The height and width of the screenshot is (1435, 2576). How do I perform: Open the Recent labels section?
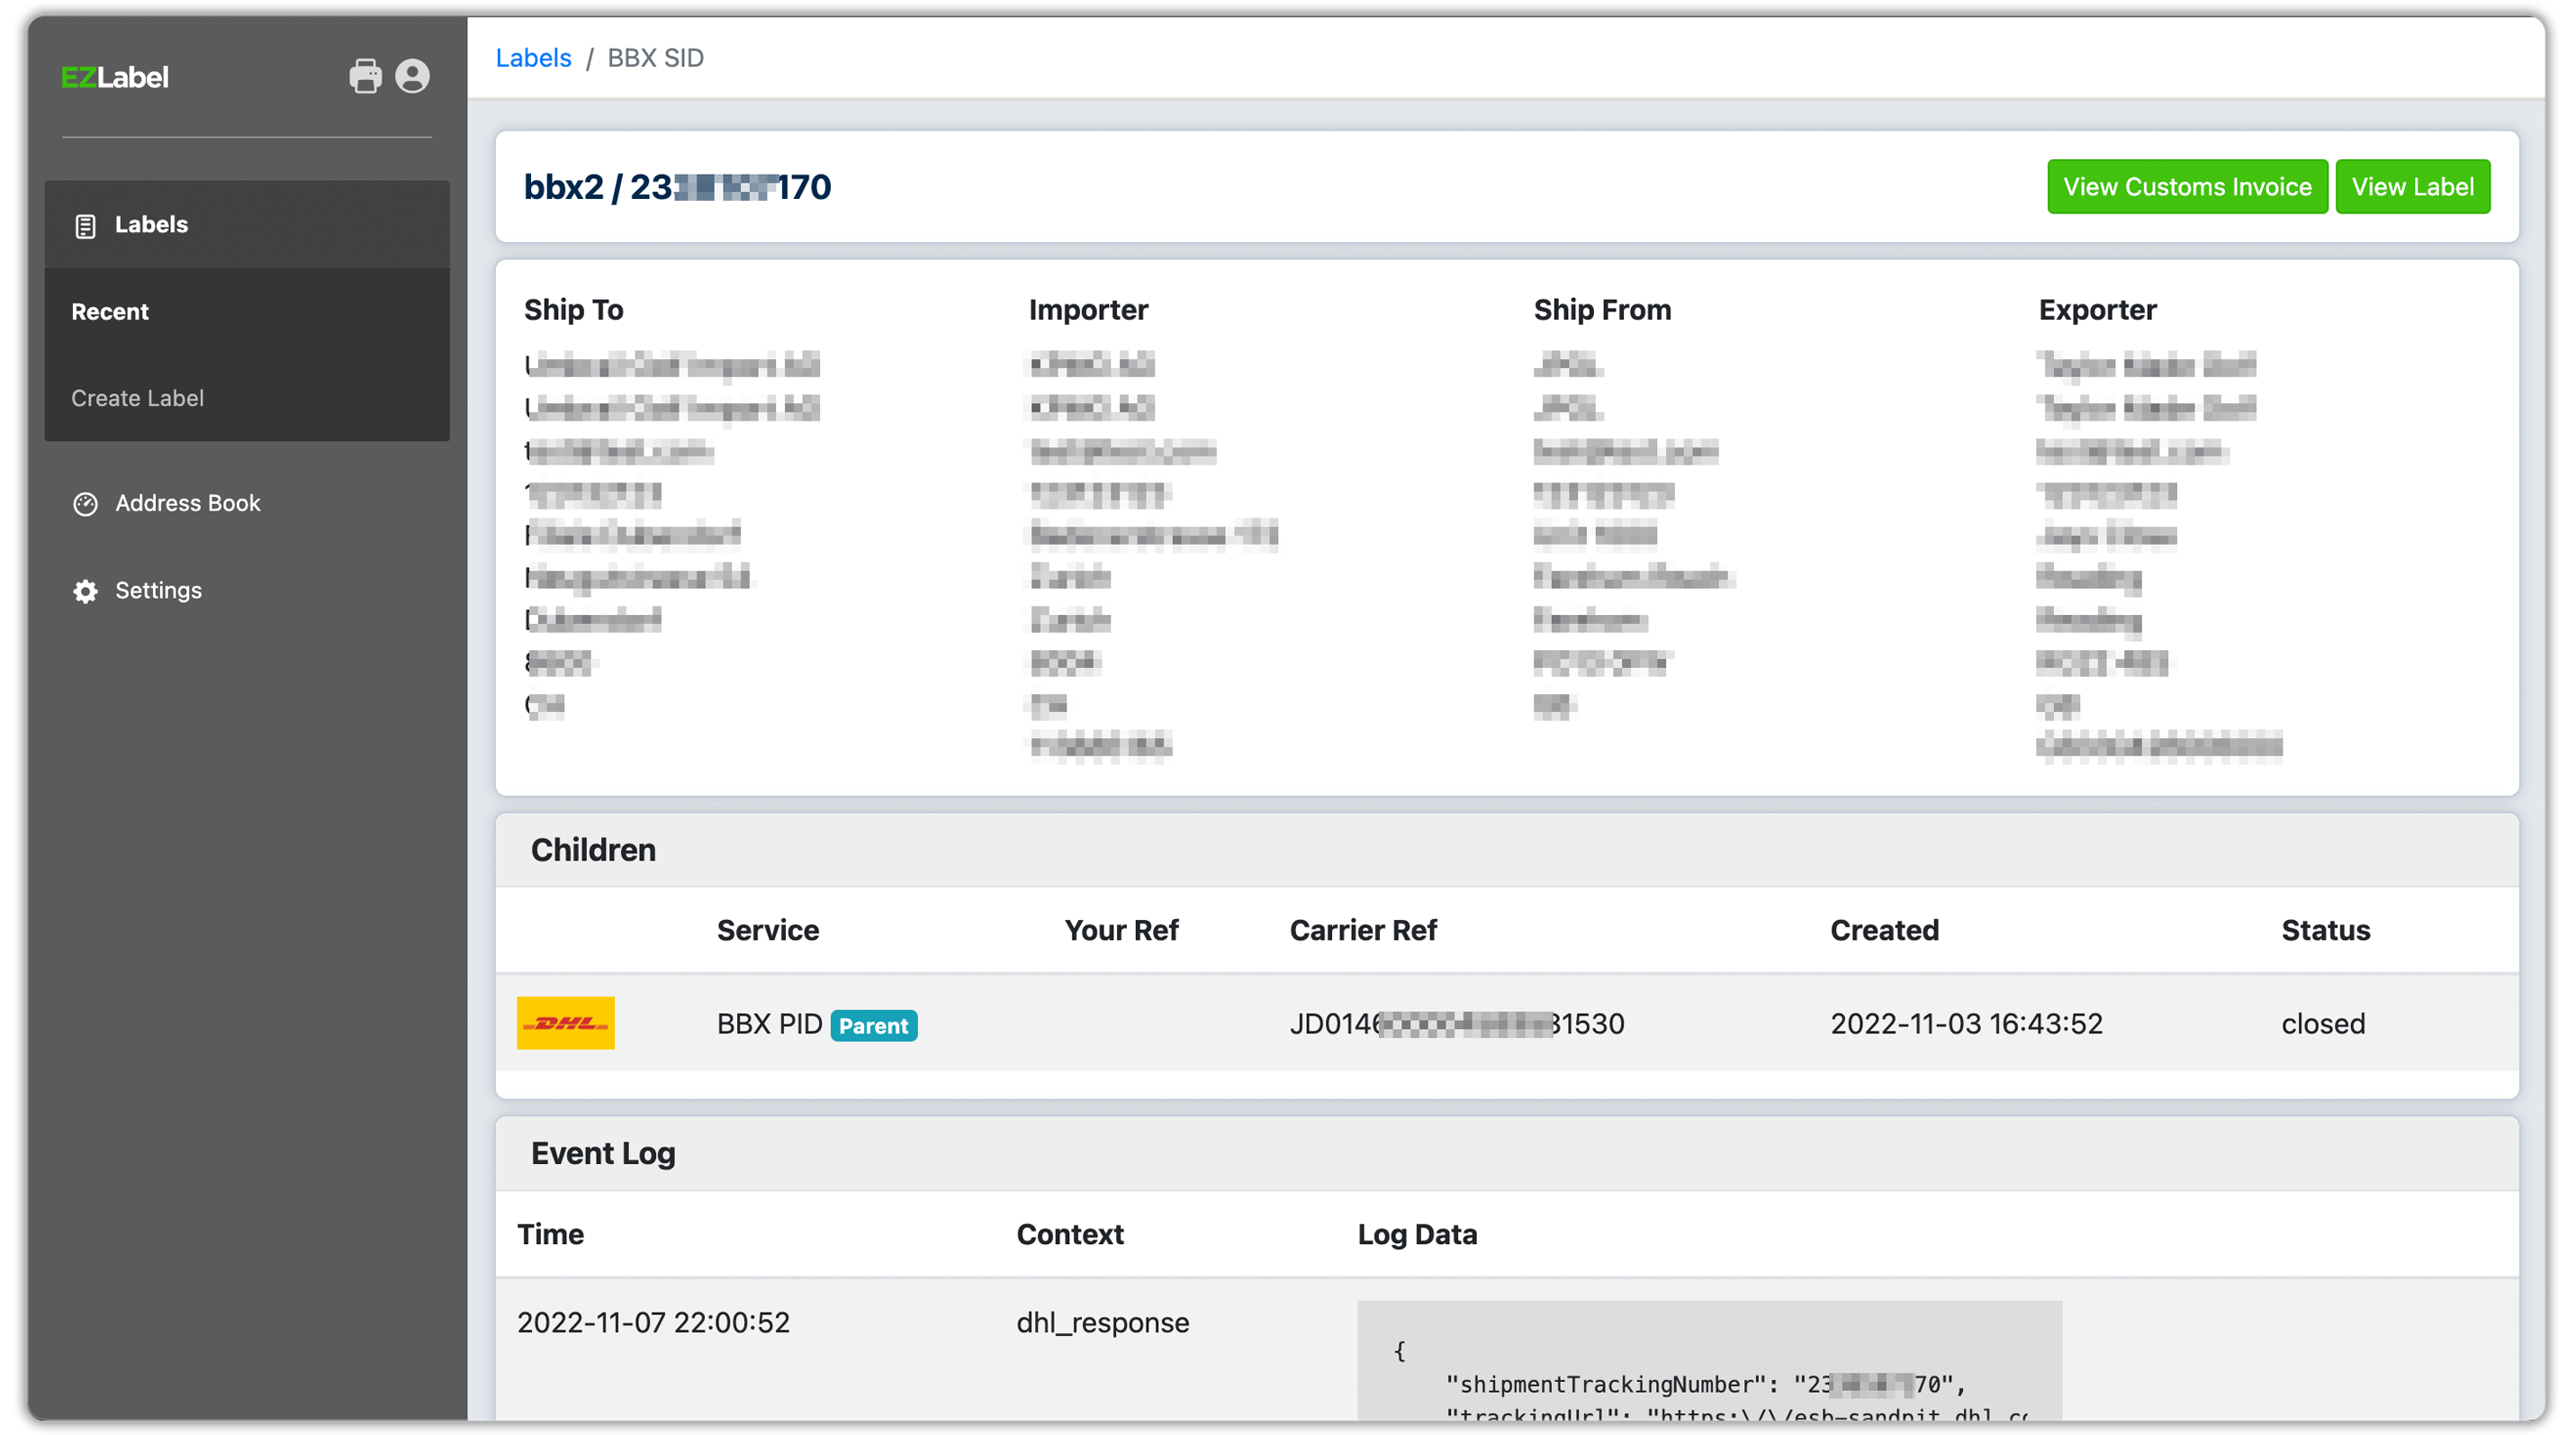coord(110,311)
